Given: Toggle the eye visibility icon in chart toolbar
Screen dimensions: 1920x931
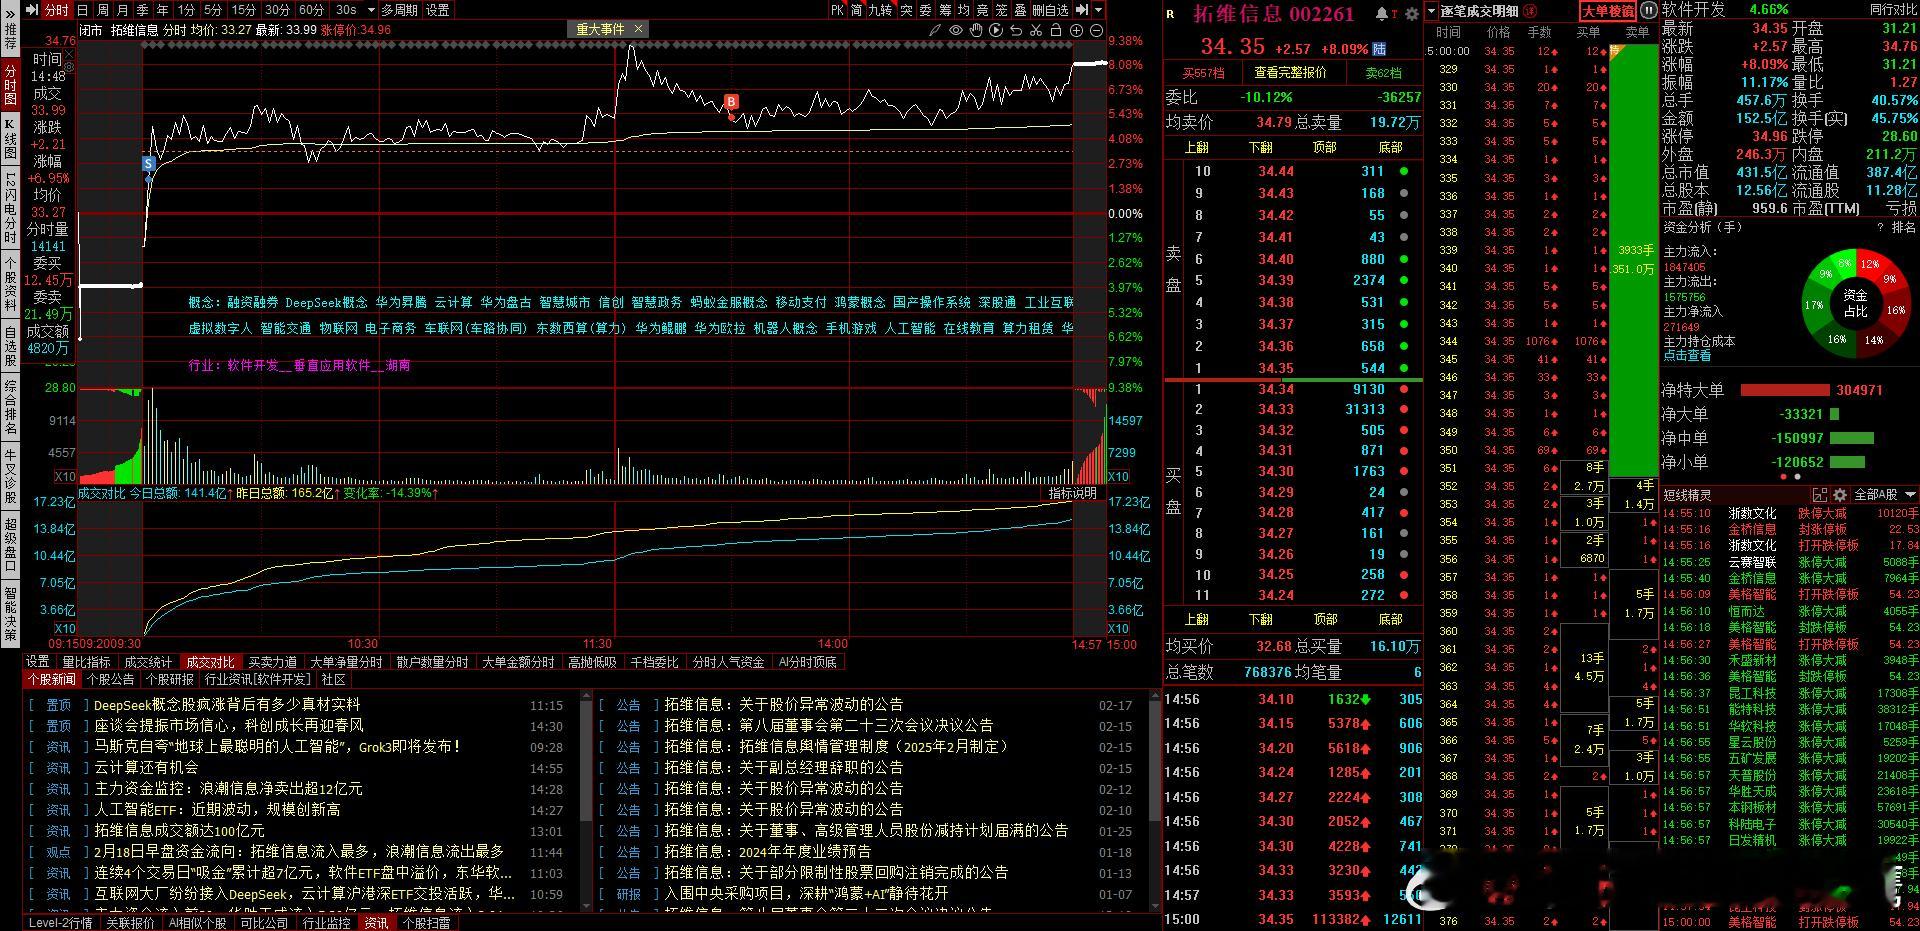Looking at the screenshot, I should pyautogui.click(x=956, y=30).
